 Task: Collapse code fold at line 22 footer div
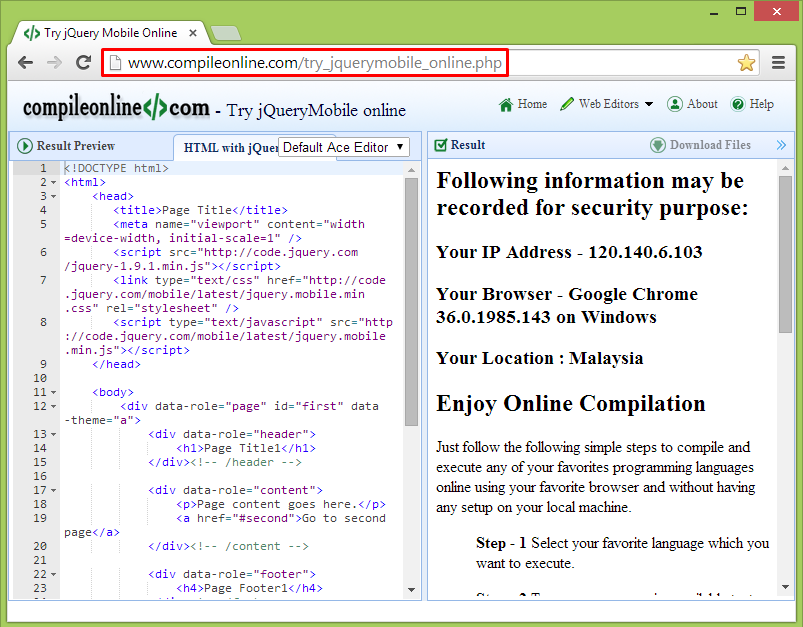(x=53, y=575)
